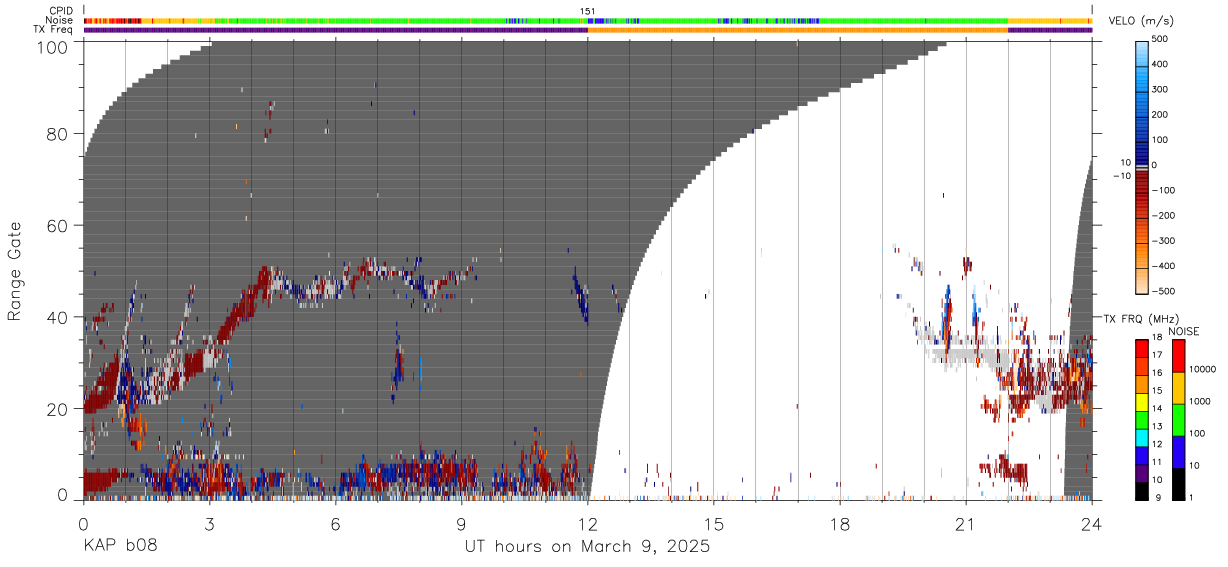Click the TX frequency color bar
Viewport: 1228px width, 567px height.
(1142, 418)
